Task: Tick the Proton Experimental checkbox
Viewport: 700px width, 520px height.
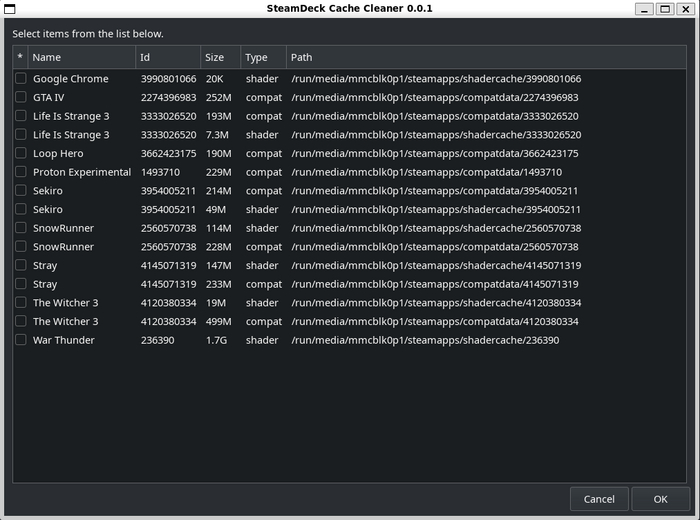Action: coord(21,172)
